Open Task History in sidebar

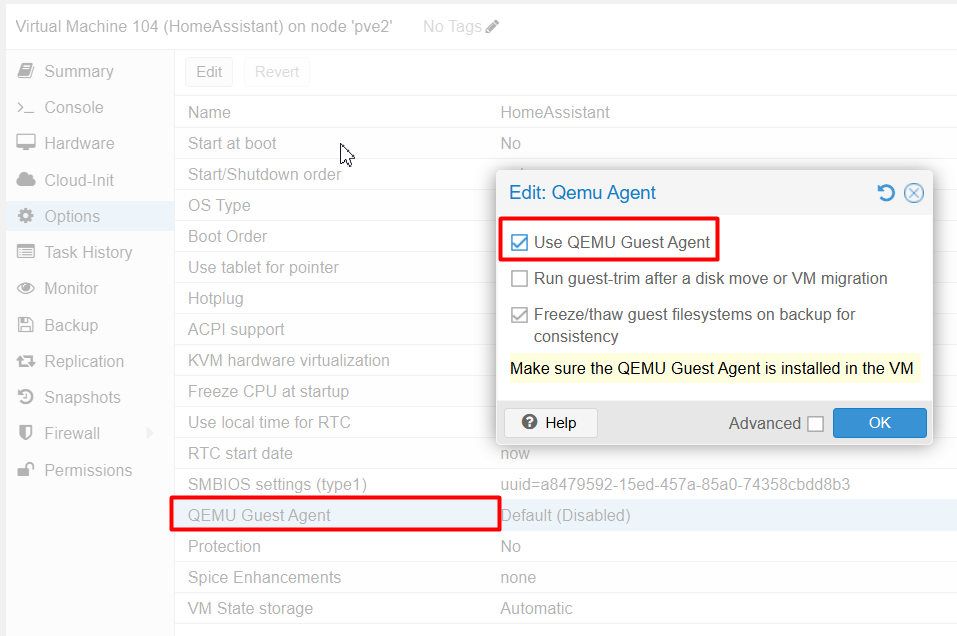tap(90, 252)
